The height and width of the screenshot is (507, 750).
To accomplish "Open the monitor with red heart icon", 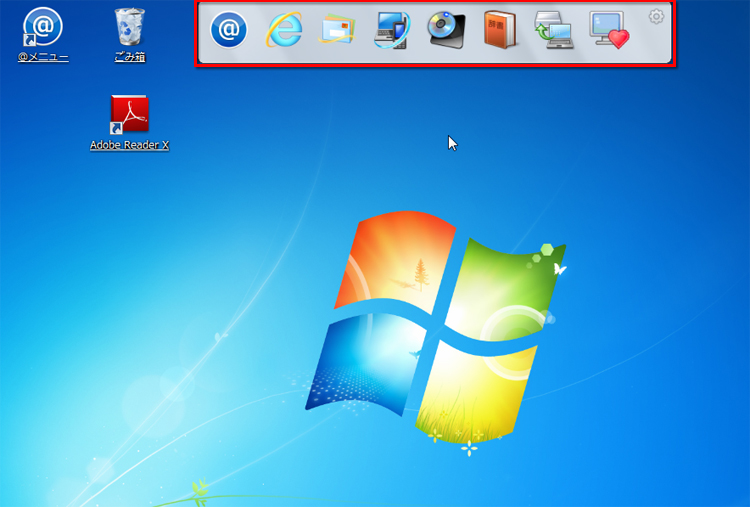I will (609, 30).
